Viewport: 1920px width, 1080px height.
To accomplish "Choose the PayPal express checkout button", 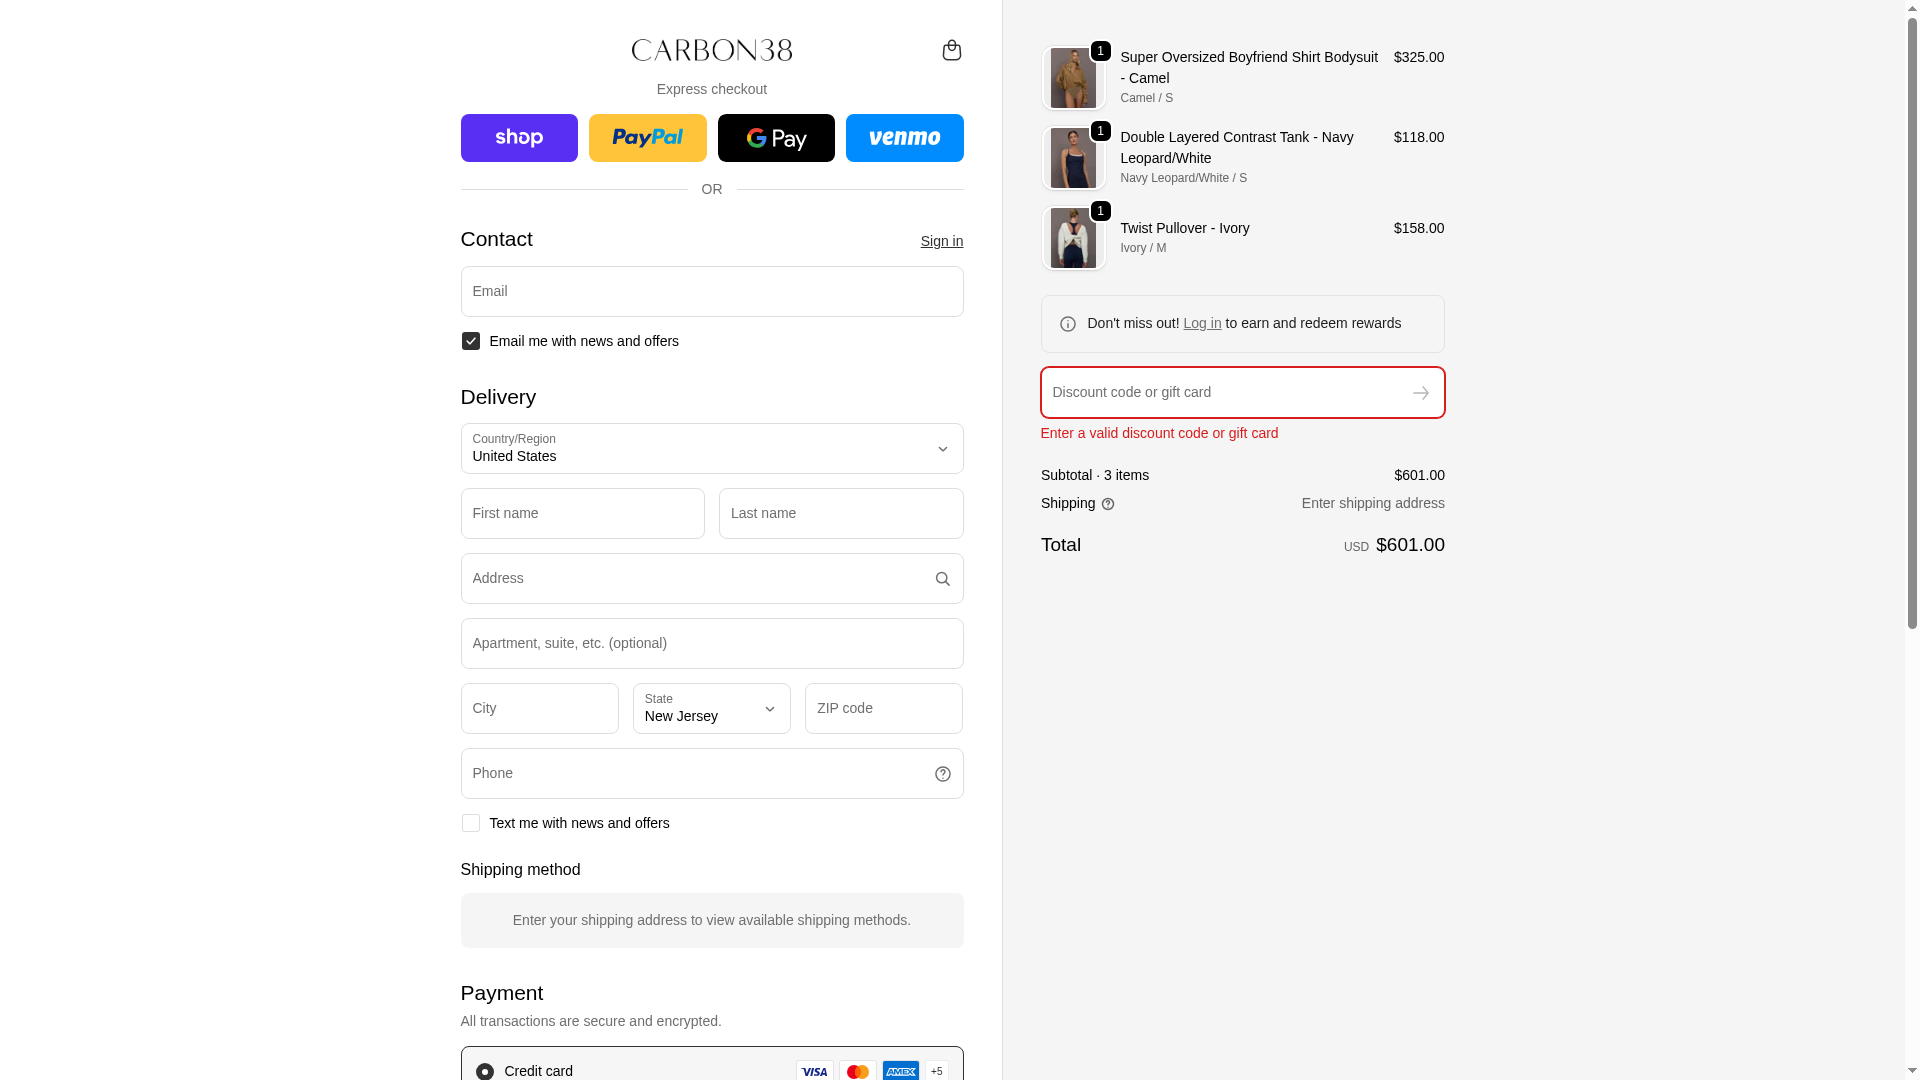I will tap(647, 138).
